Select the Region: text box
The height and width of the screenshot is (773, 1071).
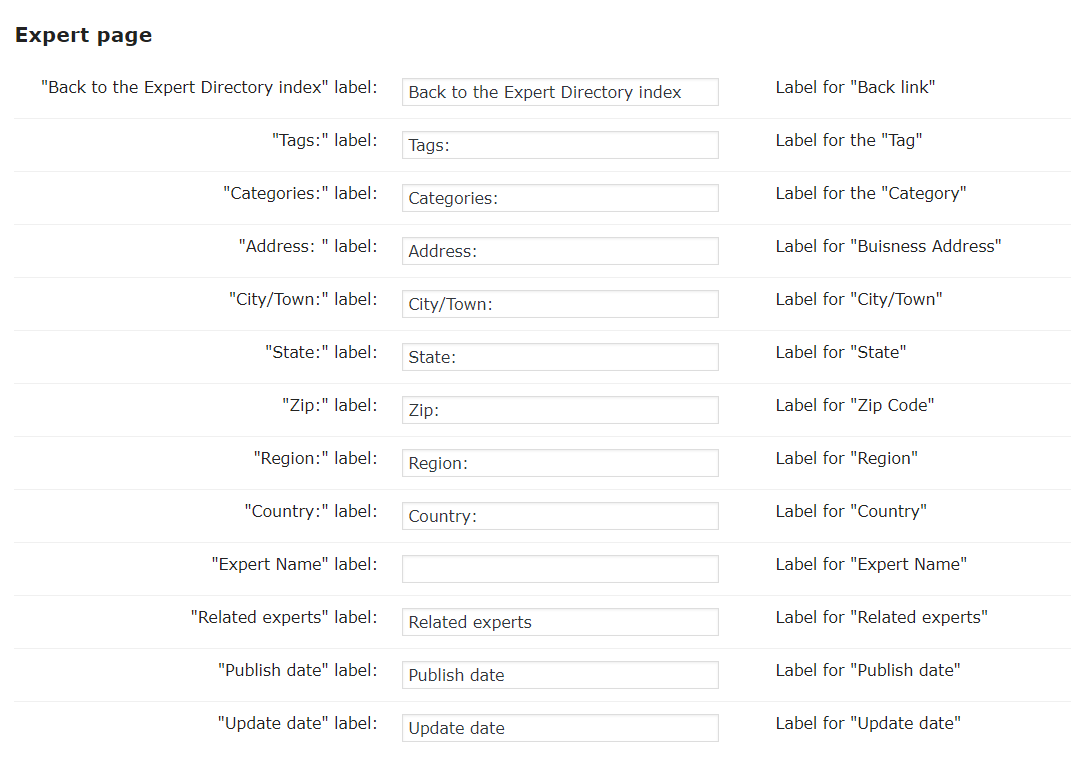[x=560, y=463]
